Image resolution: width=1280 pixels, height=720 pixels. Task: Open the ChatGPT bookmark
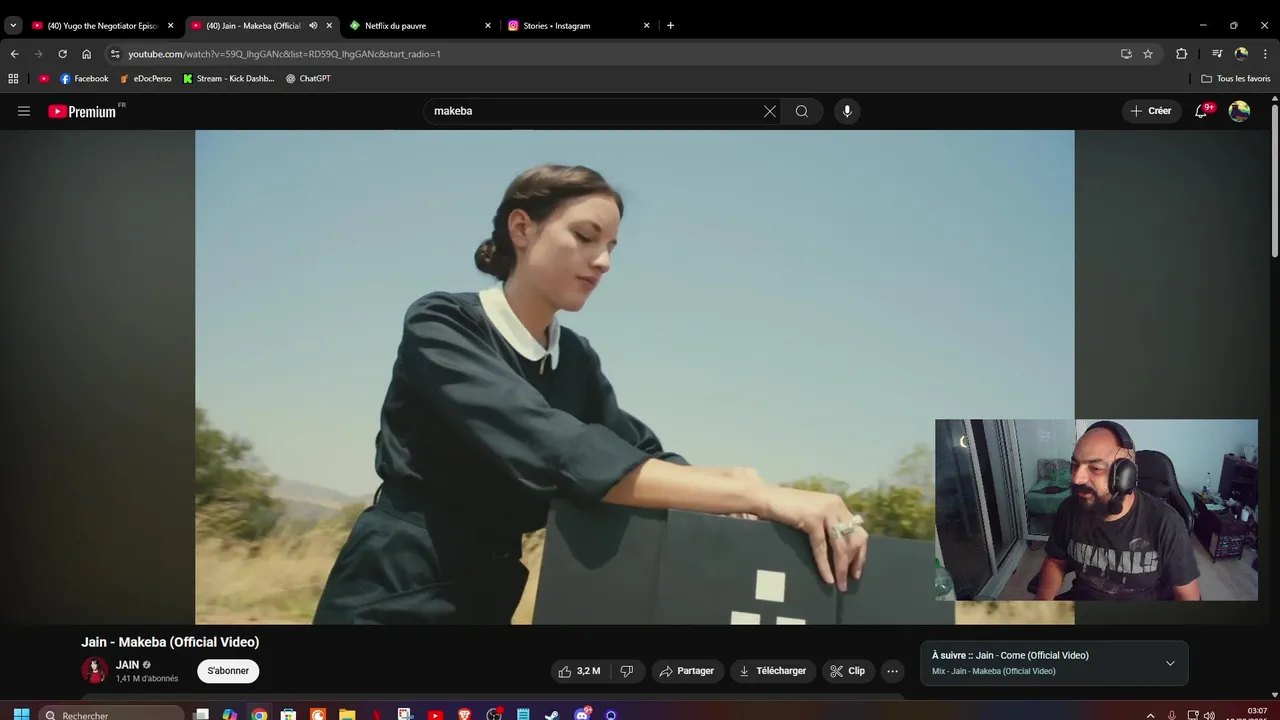pos(308,78)
